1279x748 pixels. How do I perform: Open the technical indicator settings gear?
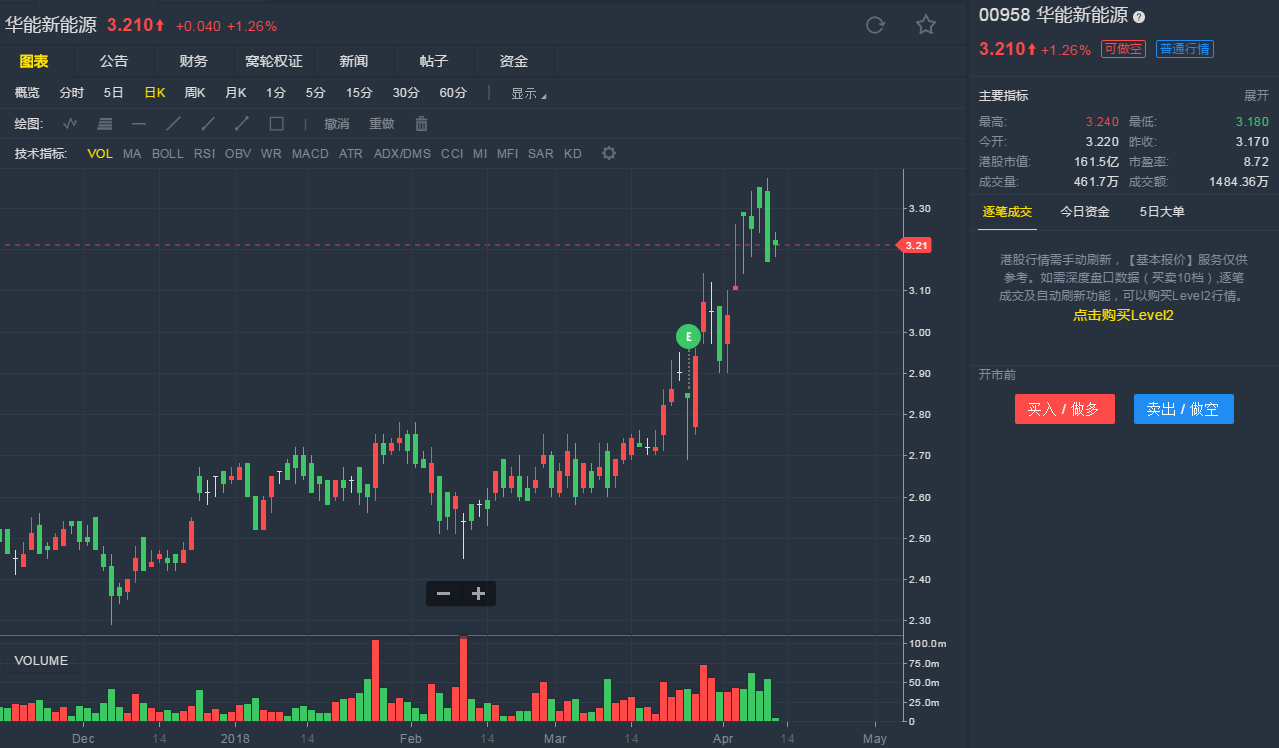coord(608,153)
